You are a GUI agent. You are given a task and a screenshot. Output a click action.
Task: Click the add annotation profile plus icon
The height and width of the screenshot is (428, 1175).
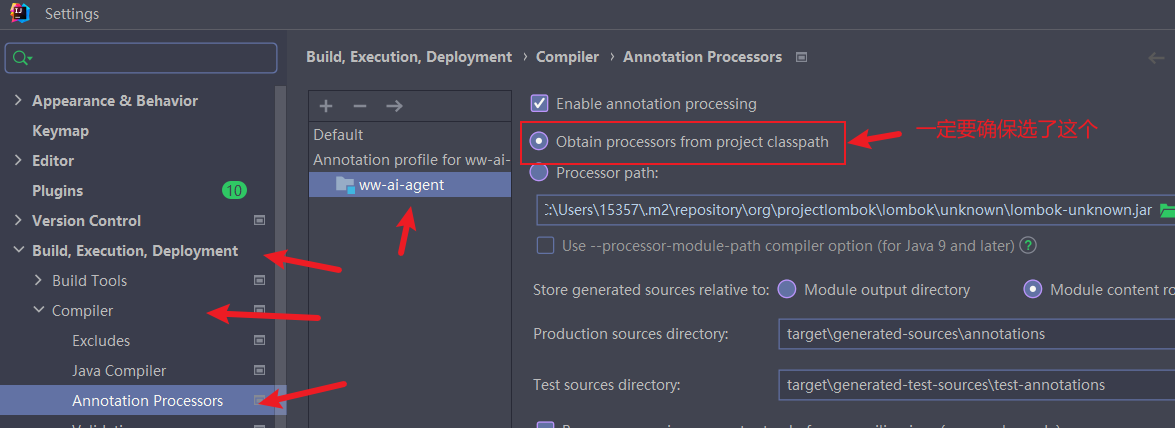coord(326,106)
